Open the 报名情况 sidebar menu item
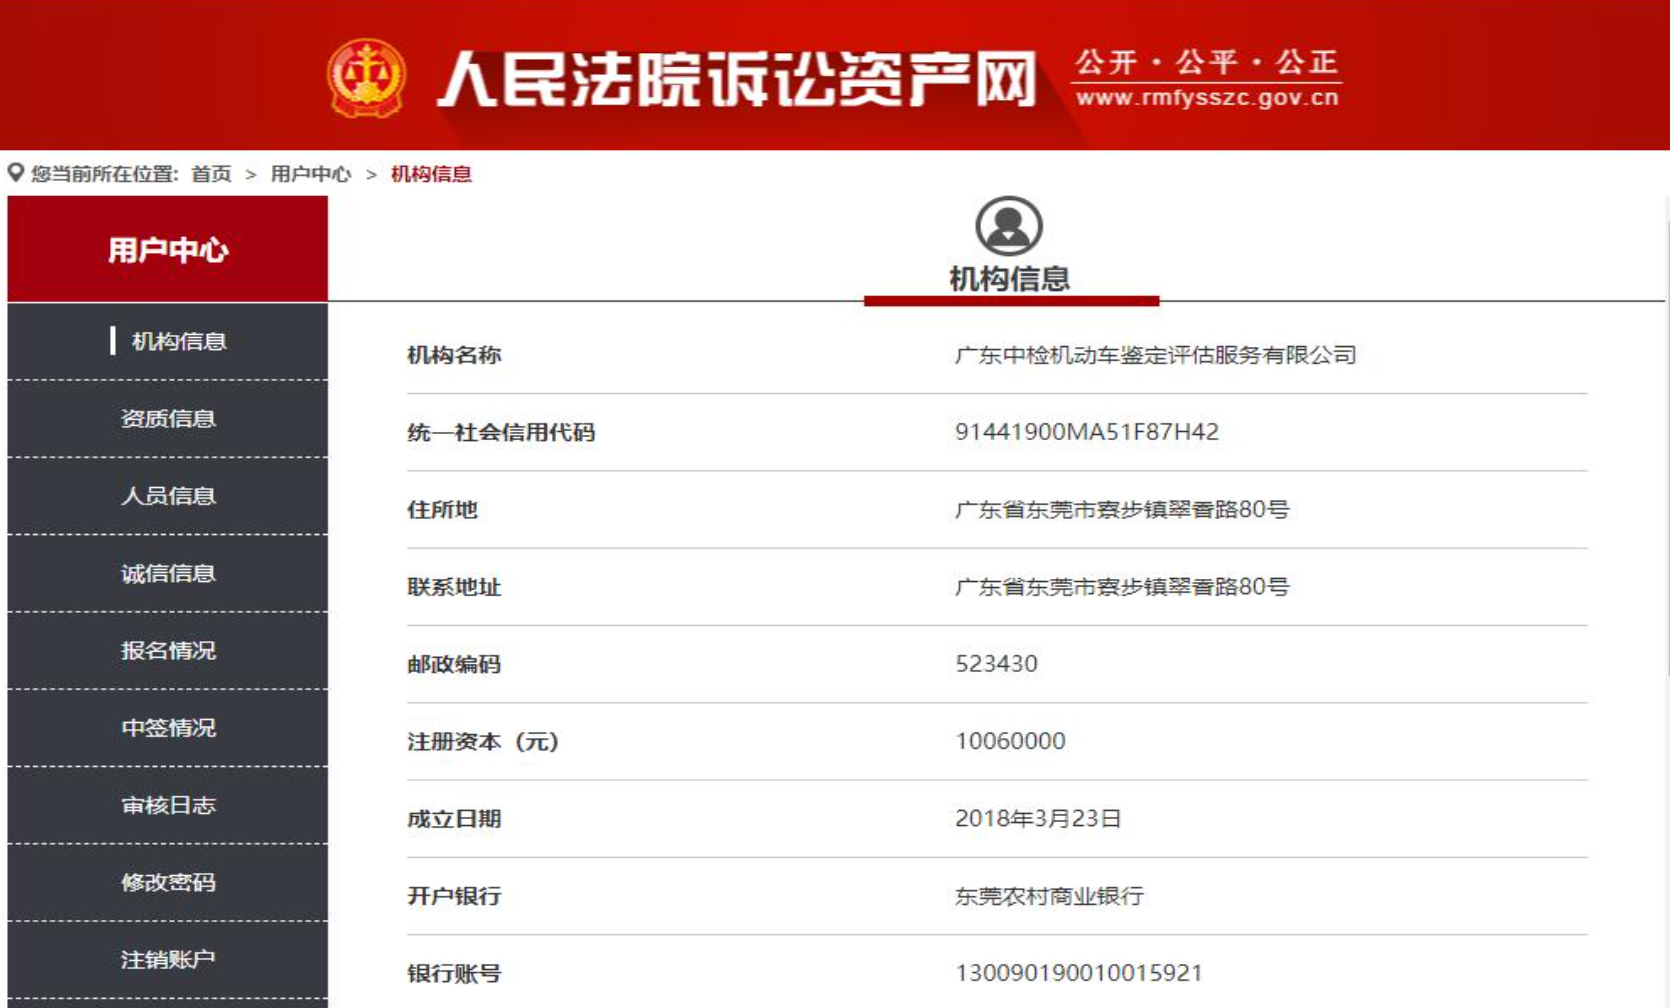 pyautogui.click(x=168, y=651)
